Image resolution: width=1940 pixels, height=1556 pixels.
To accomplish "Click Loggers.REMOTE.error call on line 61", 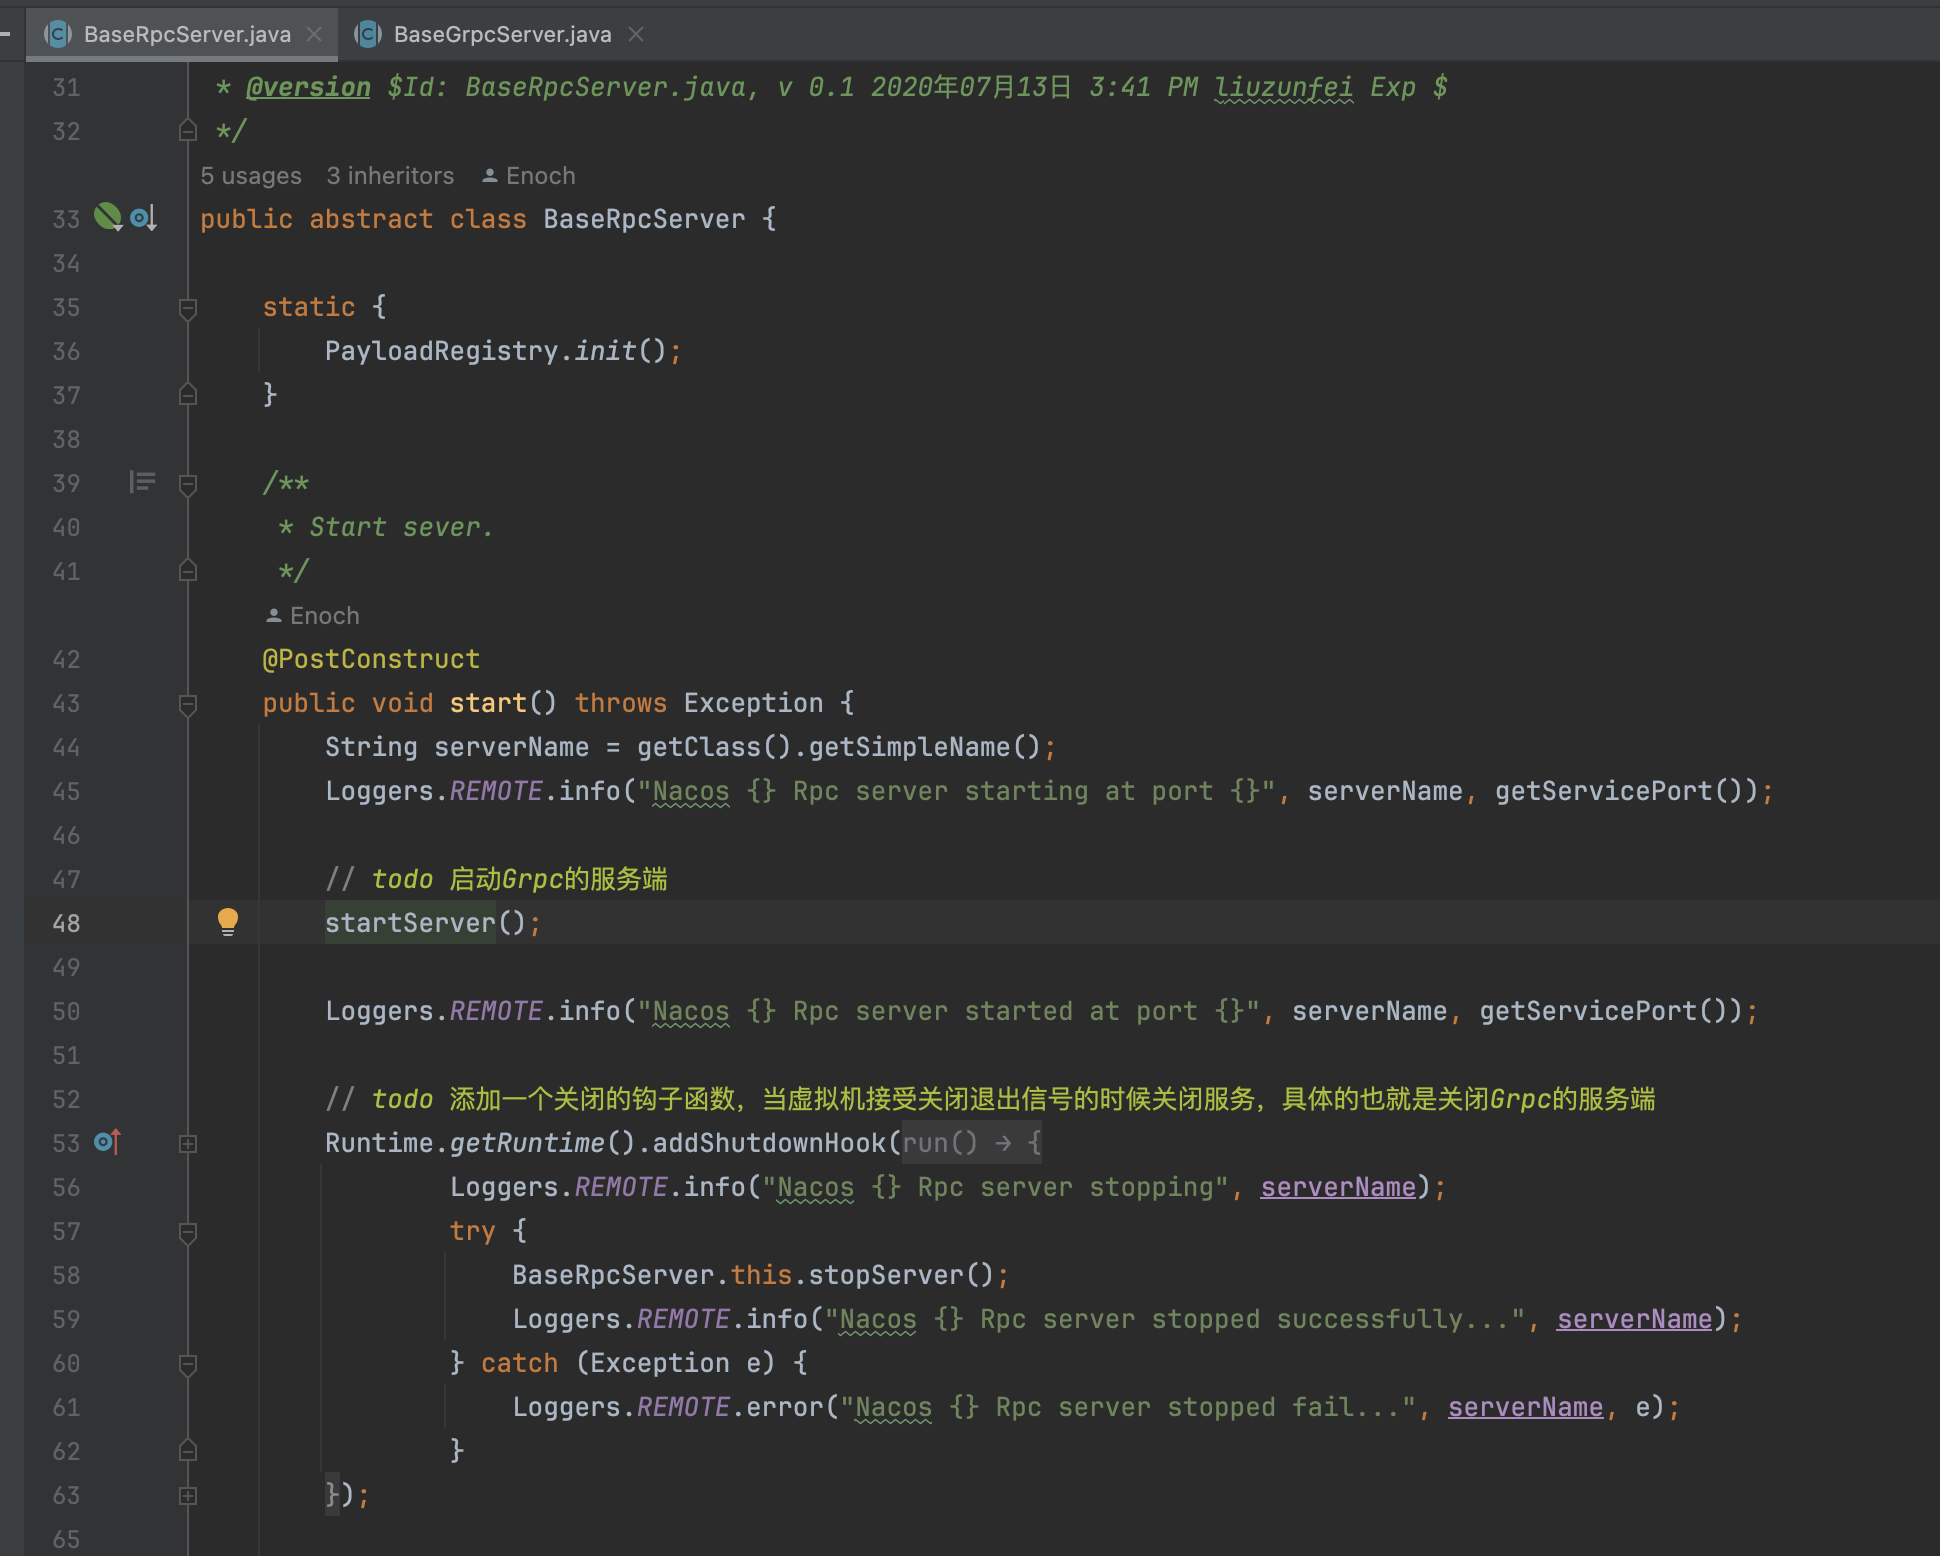I will tap(668, 1407).
